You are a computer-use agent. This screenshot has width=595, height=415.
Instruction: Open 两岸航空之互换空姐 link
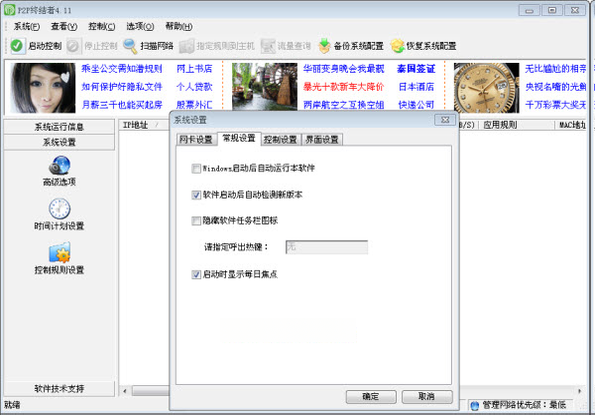click(x=344, y=105)
